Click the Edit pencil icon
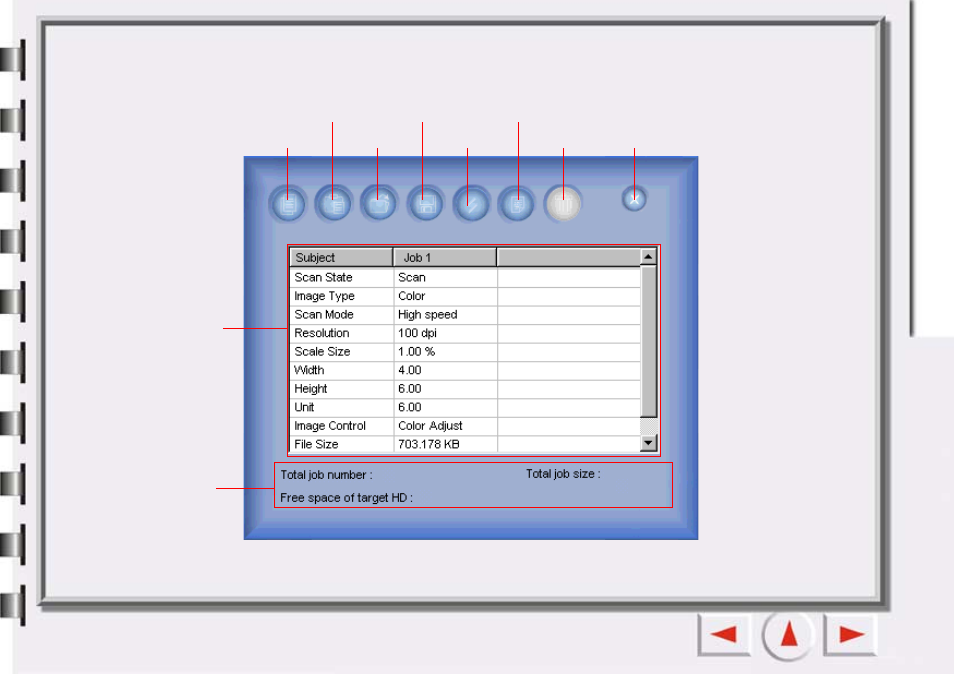Viewport: 954px width, 674px height. [471, 204]
